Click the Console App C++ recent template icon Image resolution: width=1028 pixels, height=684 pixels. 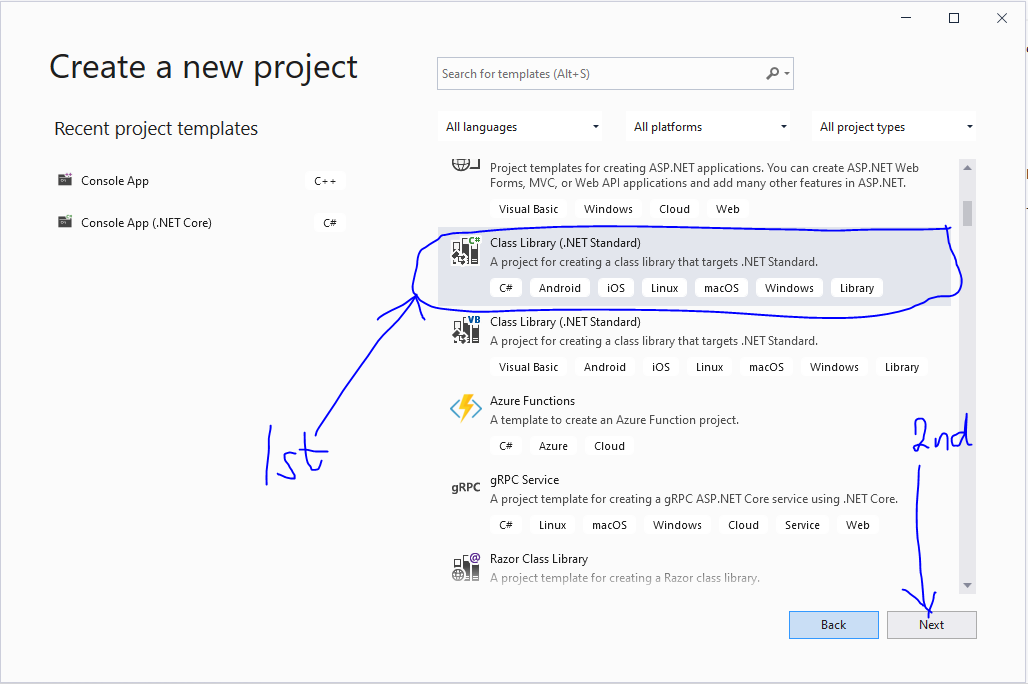coord(65,180)
